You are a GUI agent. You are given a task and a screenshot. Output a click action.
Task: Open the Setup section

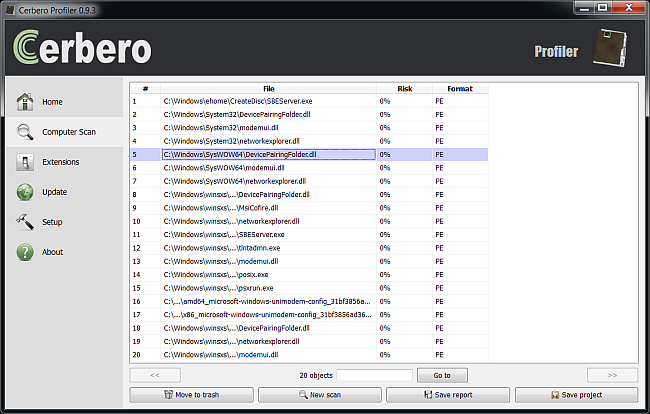(65, 222)
